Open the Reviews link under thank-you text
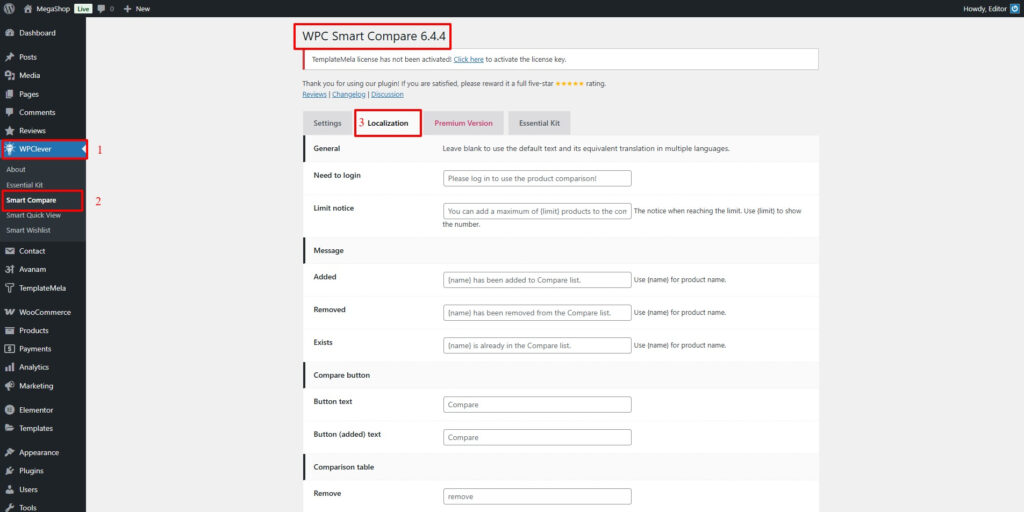The width and height of the screenshot is (1024, 512). 314,95
